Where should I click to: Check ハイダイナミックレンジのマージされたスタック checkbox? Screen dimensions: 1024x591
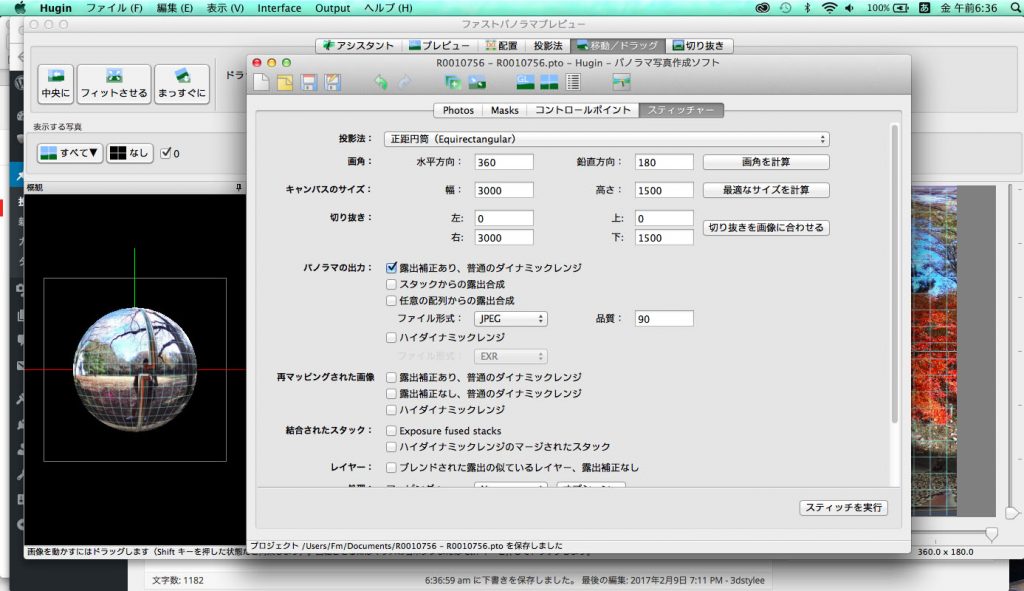pos(391,447)
